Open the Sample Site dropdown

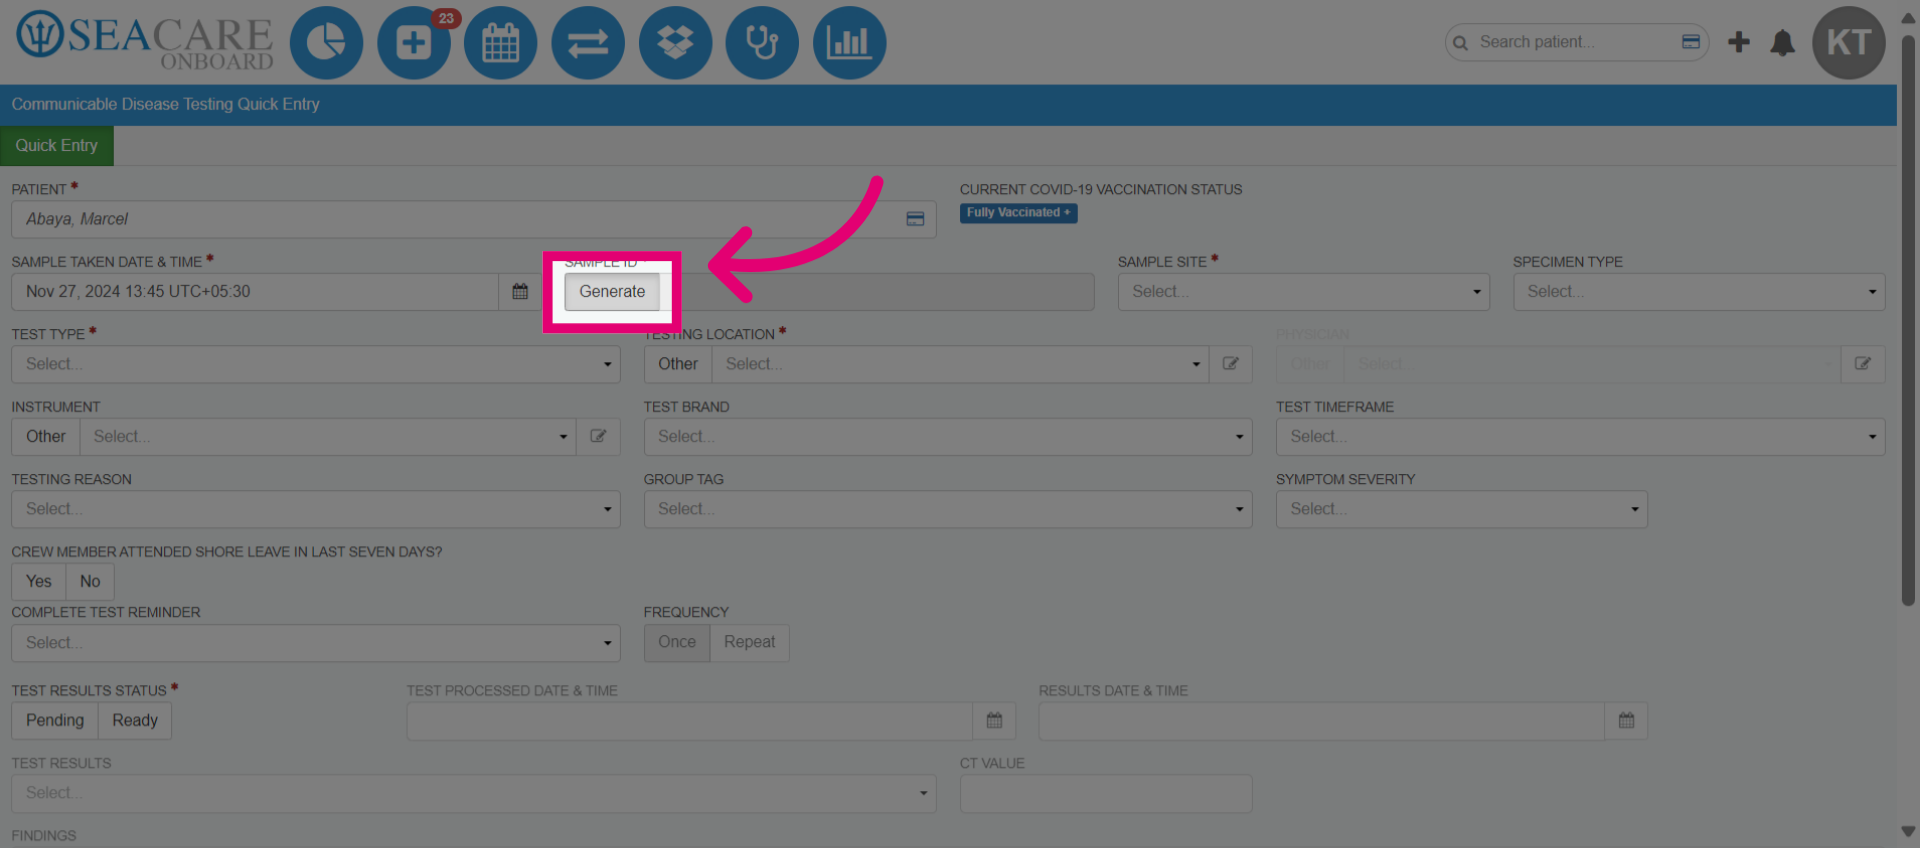[1304, 292]
